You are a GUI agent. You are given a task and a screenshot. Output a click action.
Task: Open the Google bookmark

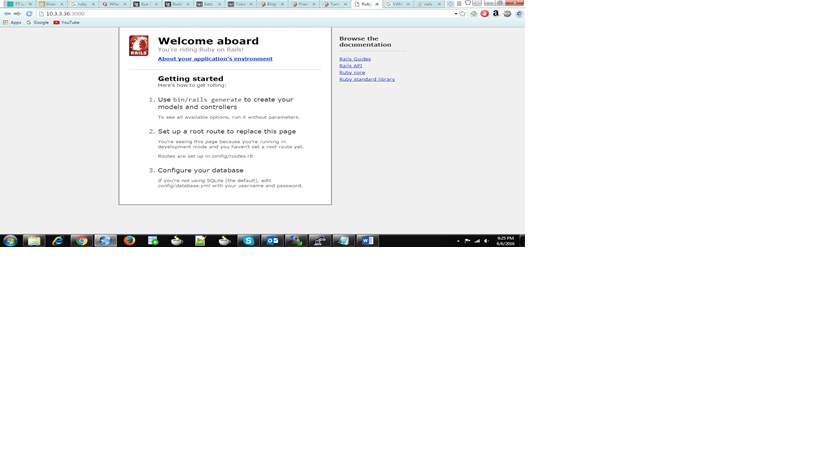pos(37,22)
